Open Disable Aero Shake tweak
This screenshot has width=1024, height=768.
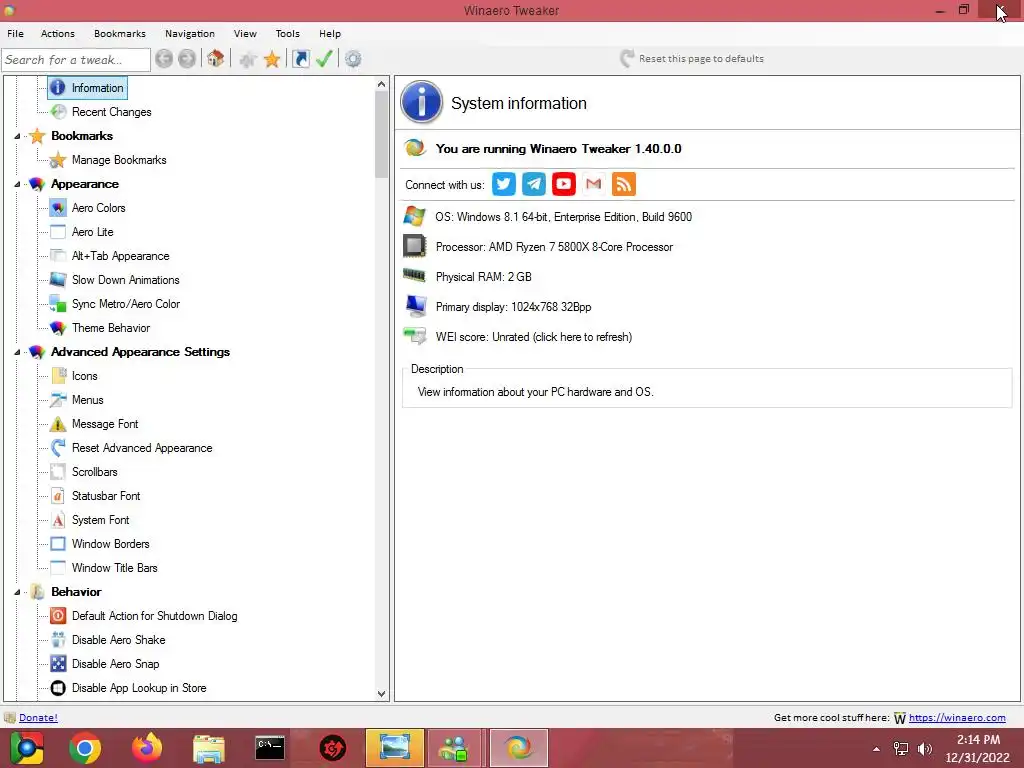point(119,640)
